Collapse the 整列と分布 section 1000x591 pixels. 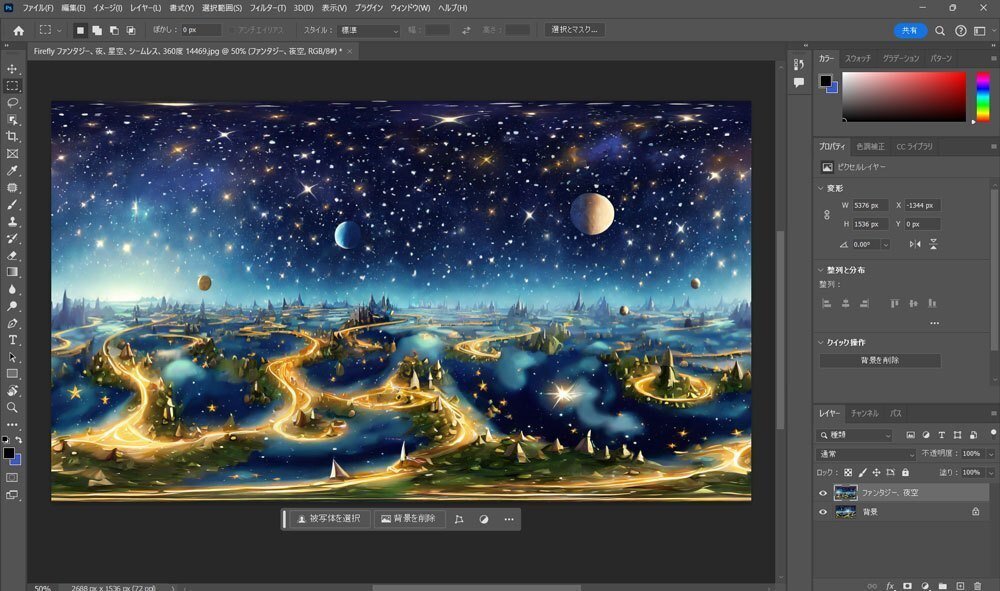click(821, 270)
